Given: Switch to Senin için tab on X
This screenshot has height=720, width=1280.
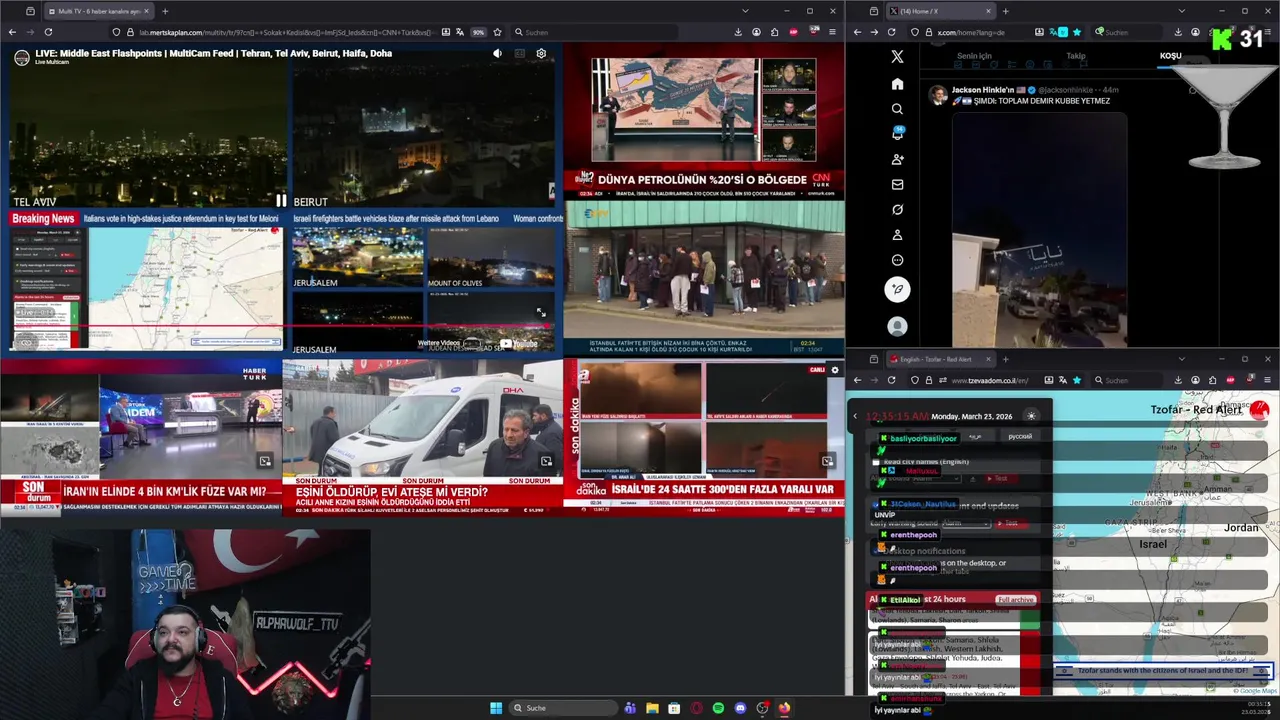Looking at the screenshot, I should click(x=974, y=56).
